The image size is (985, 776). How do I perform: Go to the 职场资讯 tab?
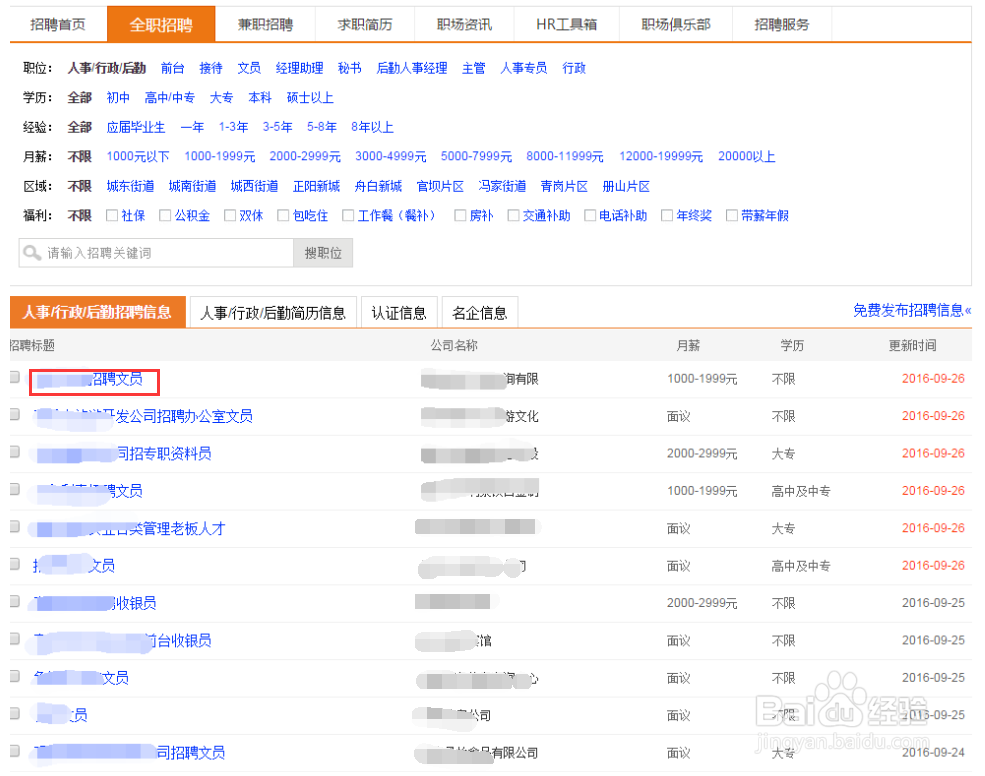(x=464, y=25)
